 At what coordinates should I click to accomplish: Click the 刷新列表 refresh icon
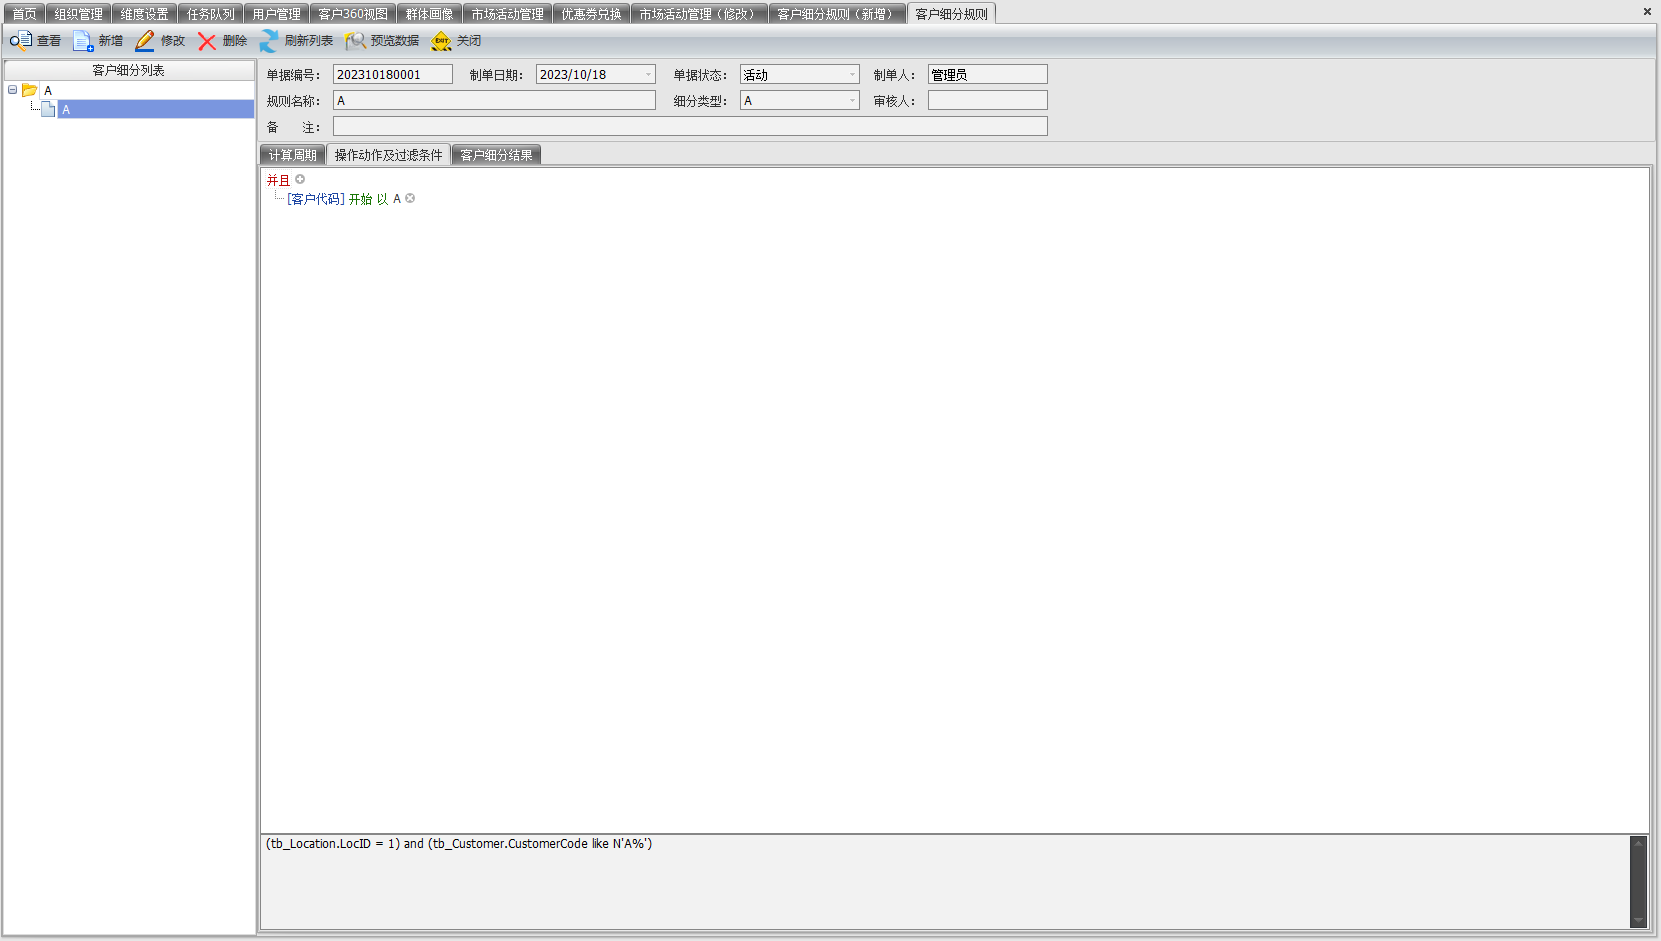pos(269,41)
